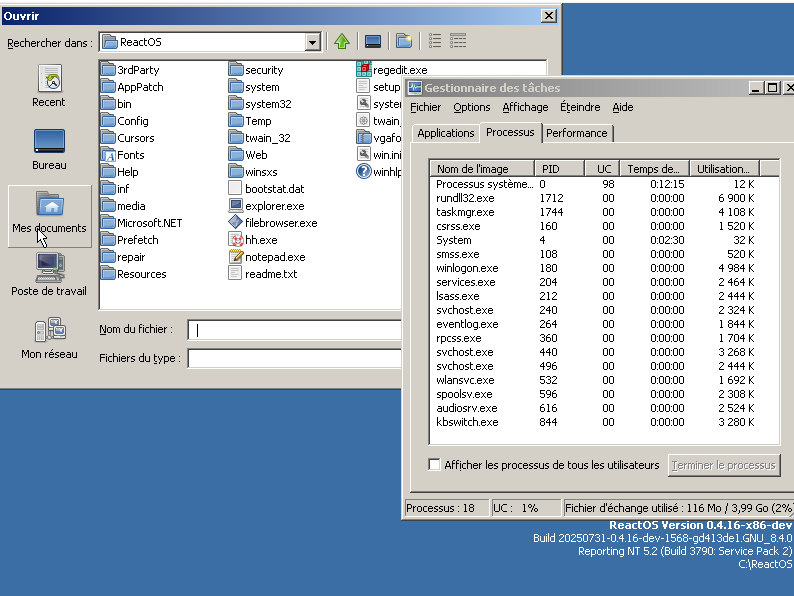The height and width of the screenshot is (596, 794).
Task: Select the Prefetch folder
Action: point(130,240)
